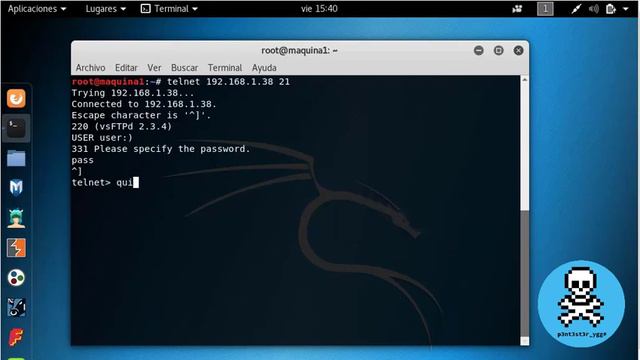Viewport: 640px width, 360px height.
Task: Open the Terminal menu in window menubar
Action: click(225, 68)
